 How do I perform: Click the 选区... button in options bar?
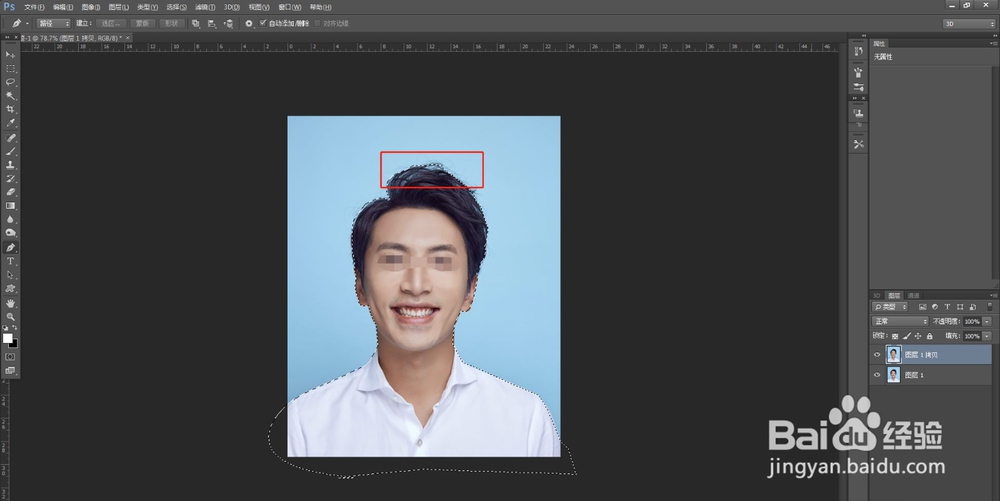(110, 22)
